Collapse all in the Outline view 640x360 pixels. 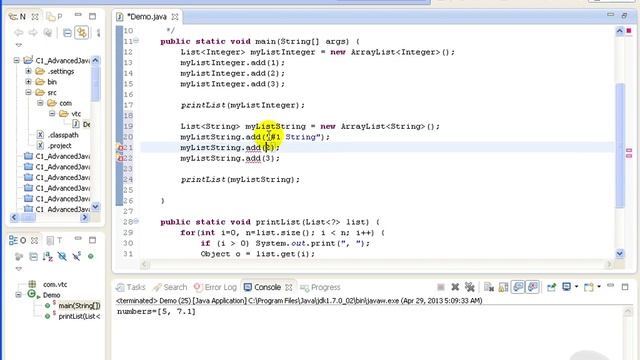[33, 256]
